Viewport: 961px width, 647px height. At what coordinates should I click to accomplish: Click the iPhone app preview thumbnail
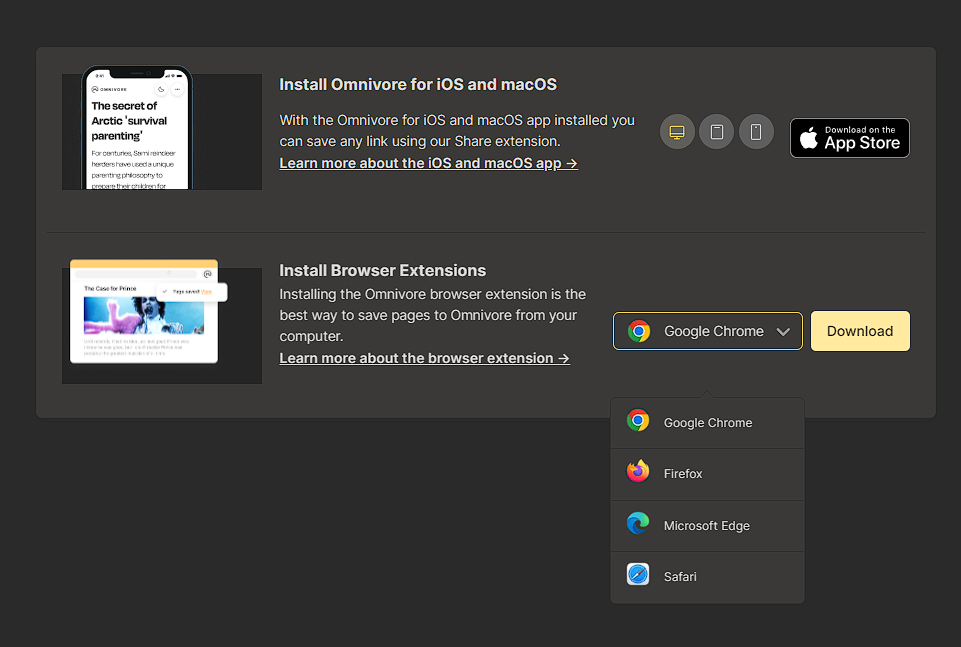(162, 128)
